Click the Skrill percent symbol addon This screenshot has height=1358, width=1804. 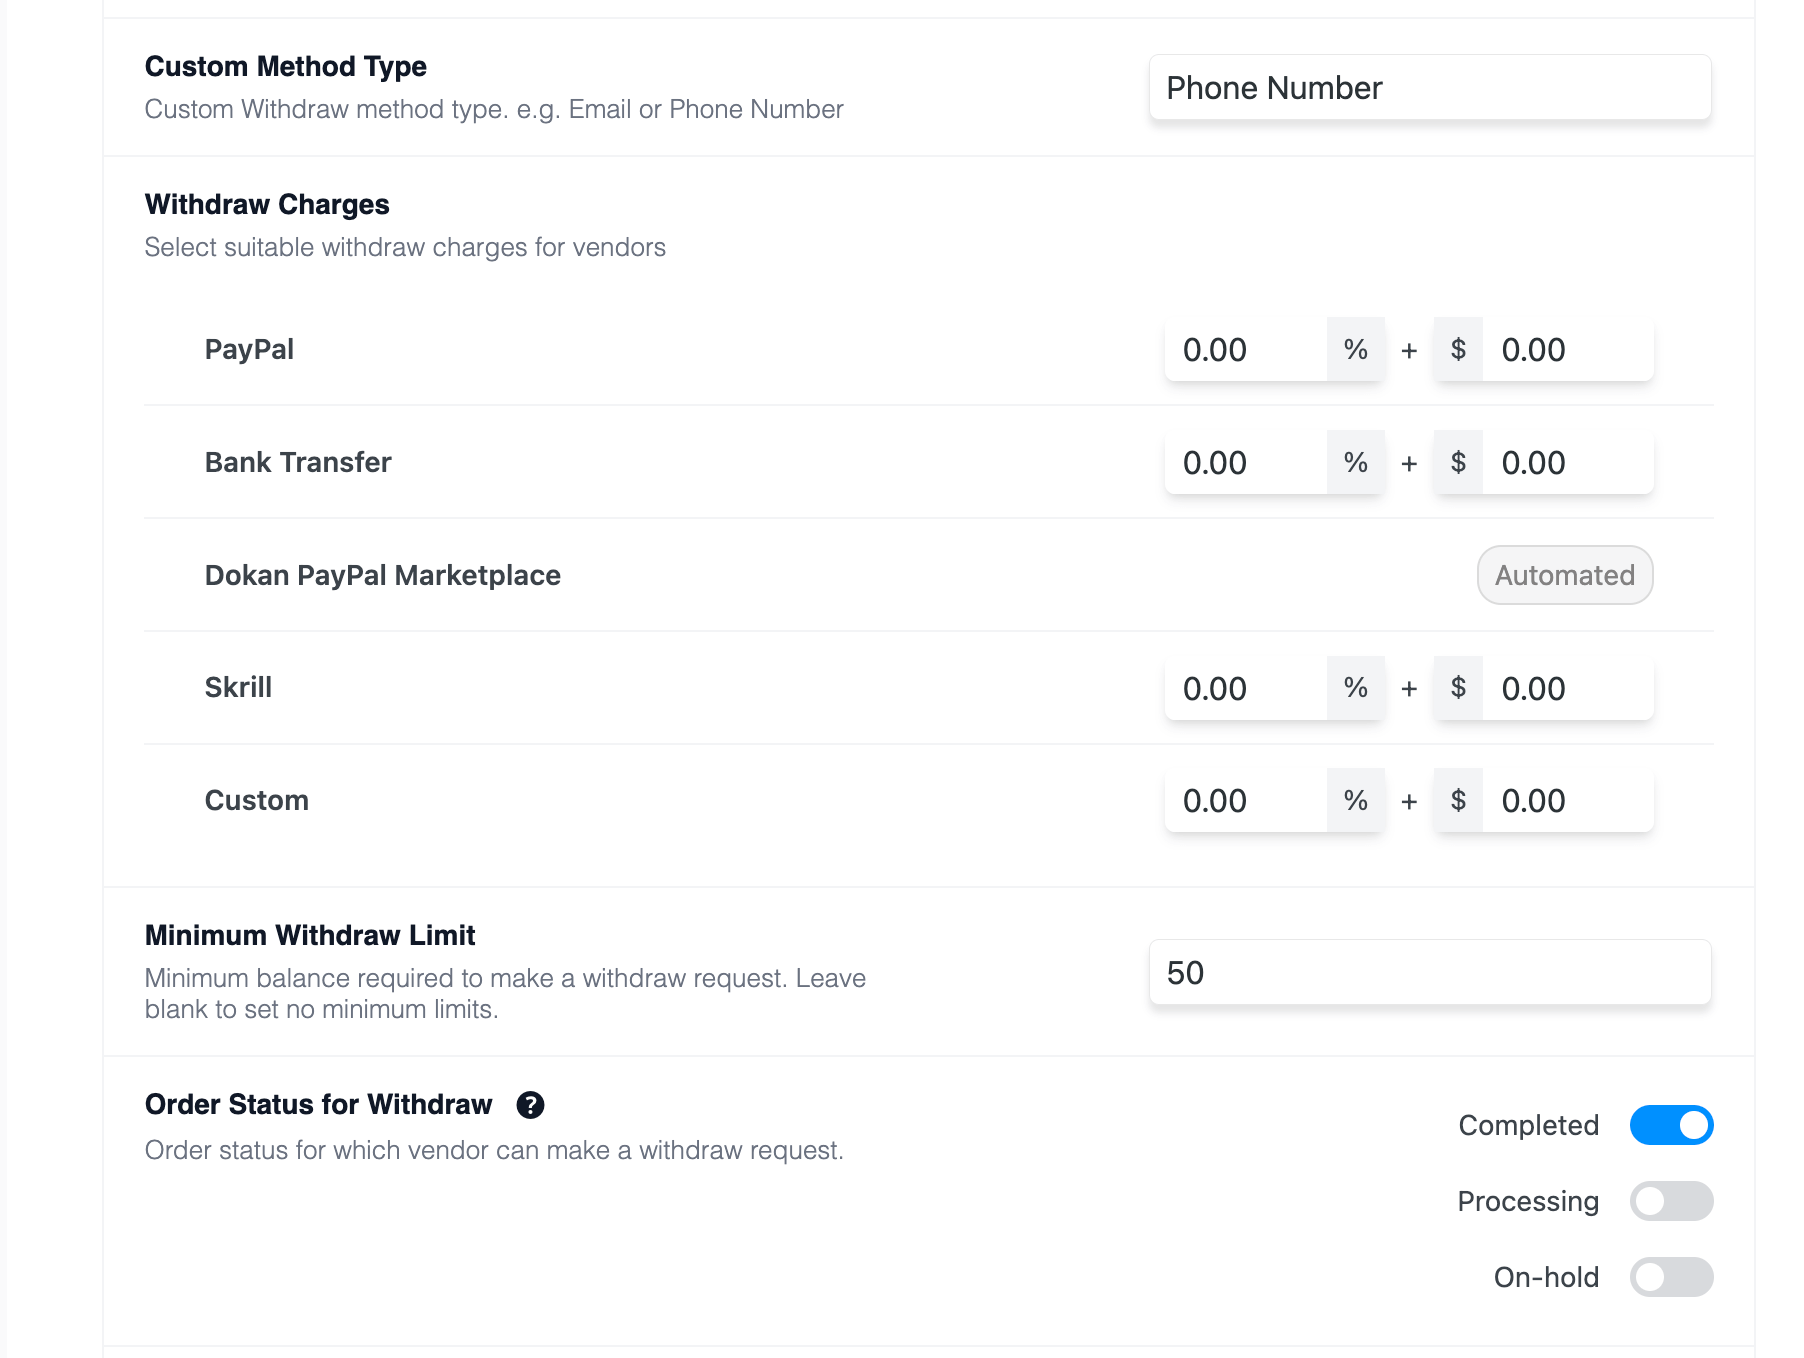click(x=1356, y=688)
